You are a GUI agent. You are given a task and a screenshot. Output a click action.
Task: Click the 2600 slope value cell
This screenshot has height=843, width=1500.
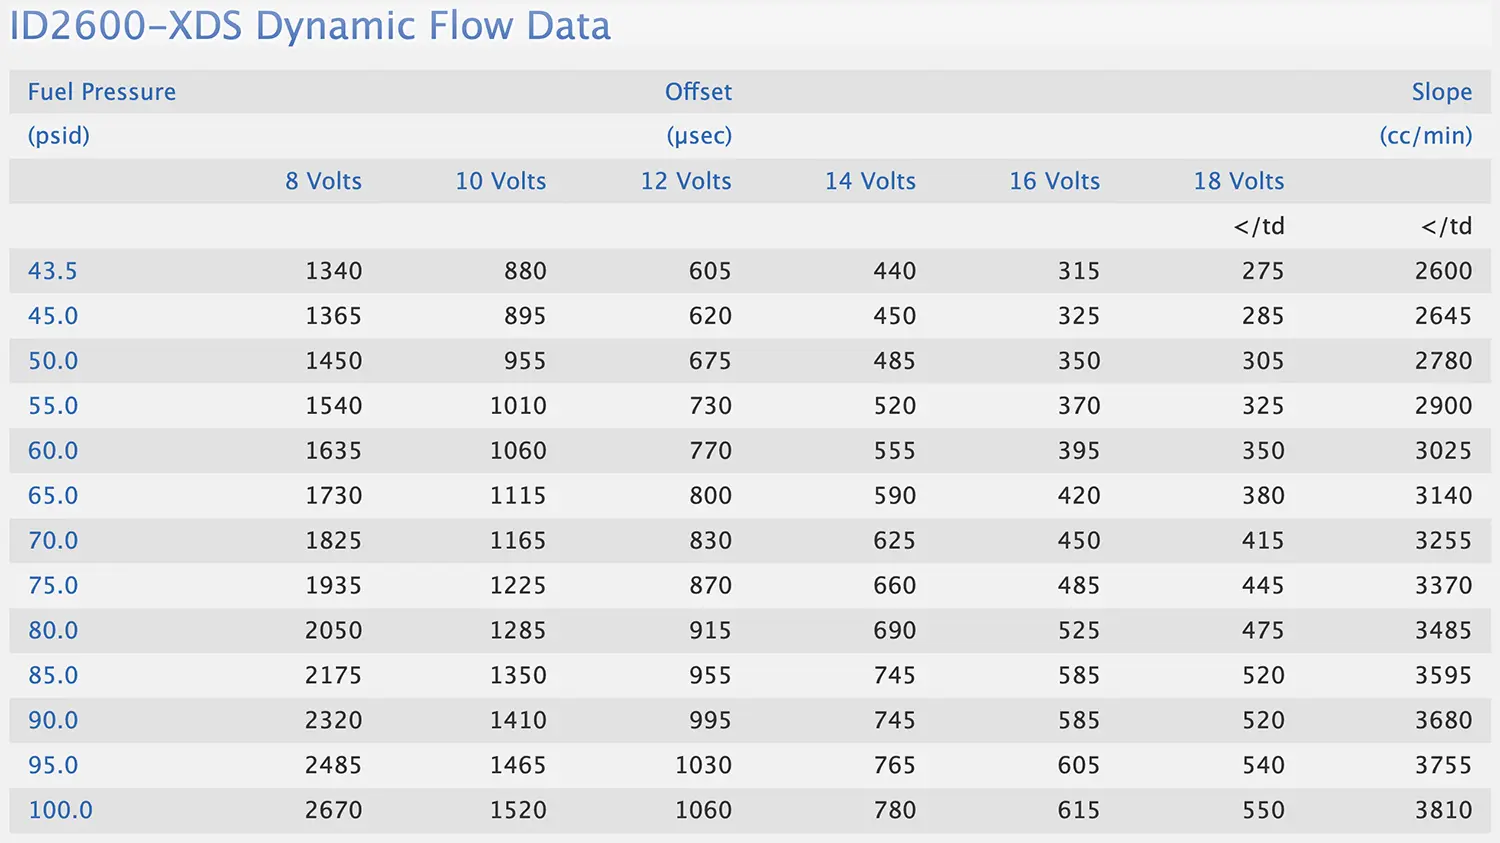pos(1443,271)
